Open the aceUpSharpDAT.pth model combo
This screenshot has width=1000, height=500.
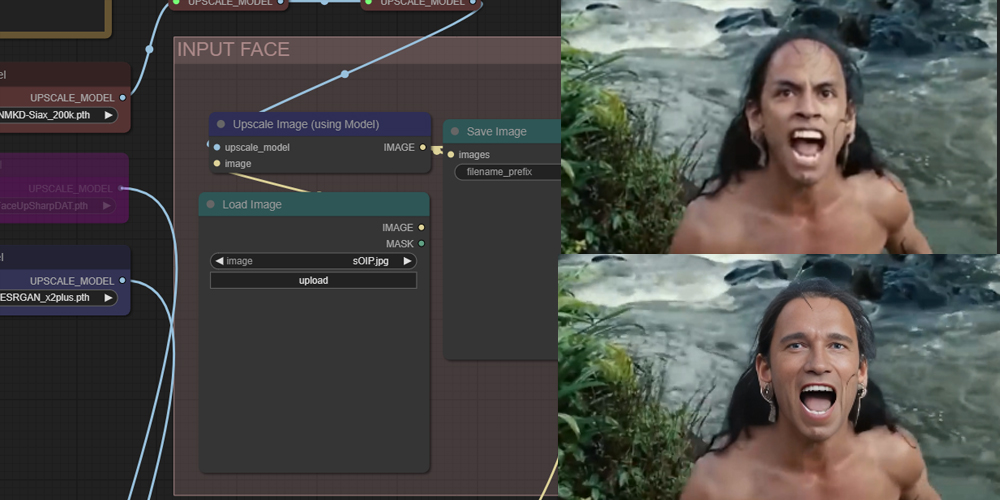(57, 206)
